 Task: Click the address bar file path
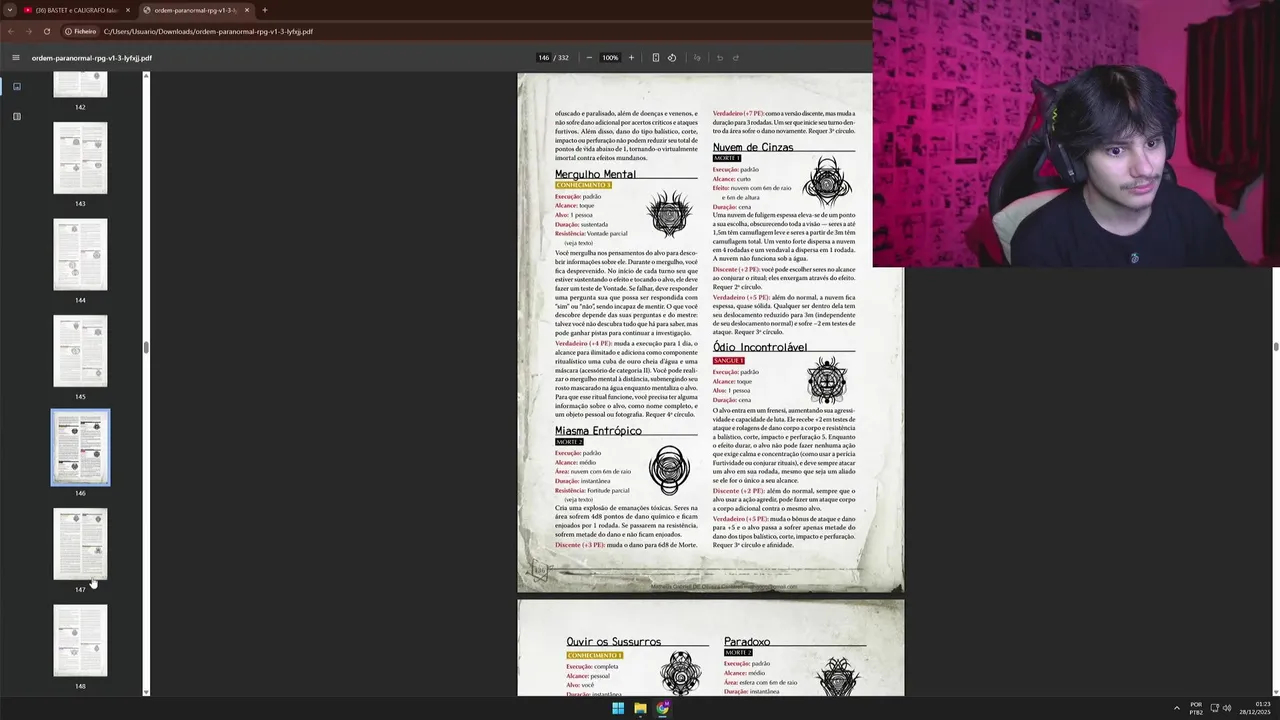pyautogui.click(x=208, y=32)
